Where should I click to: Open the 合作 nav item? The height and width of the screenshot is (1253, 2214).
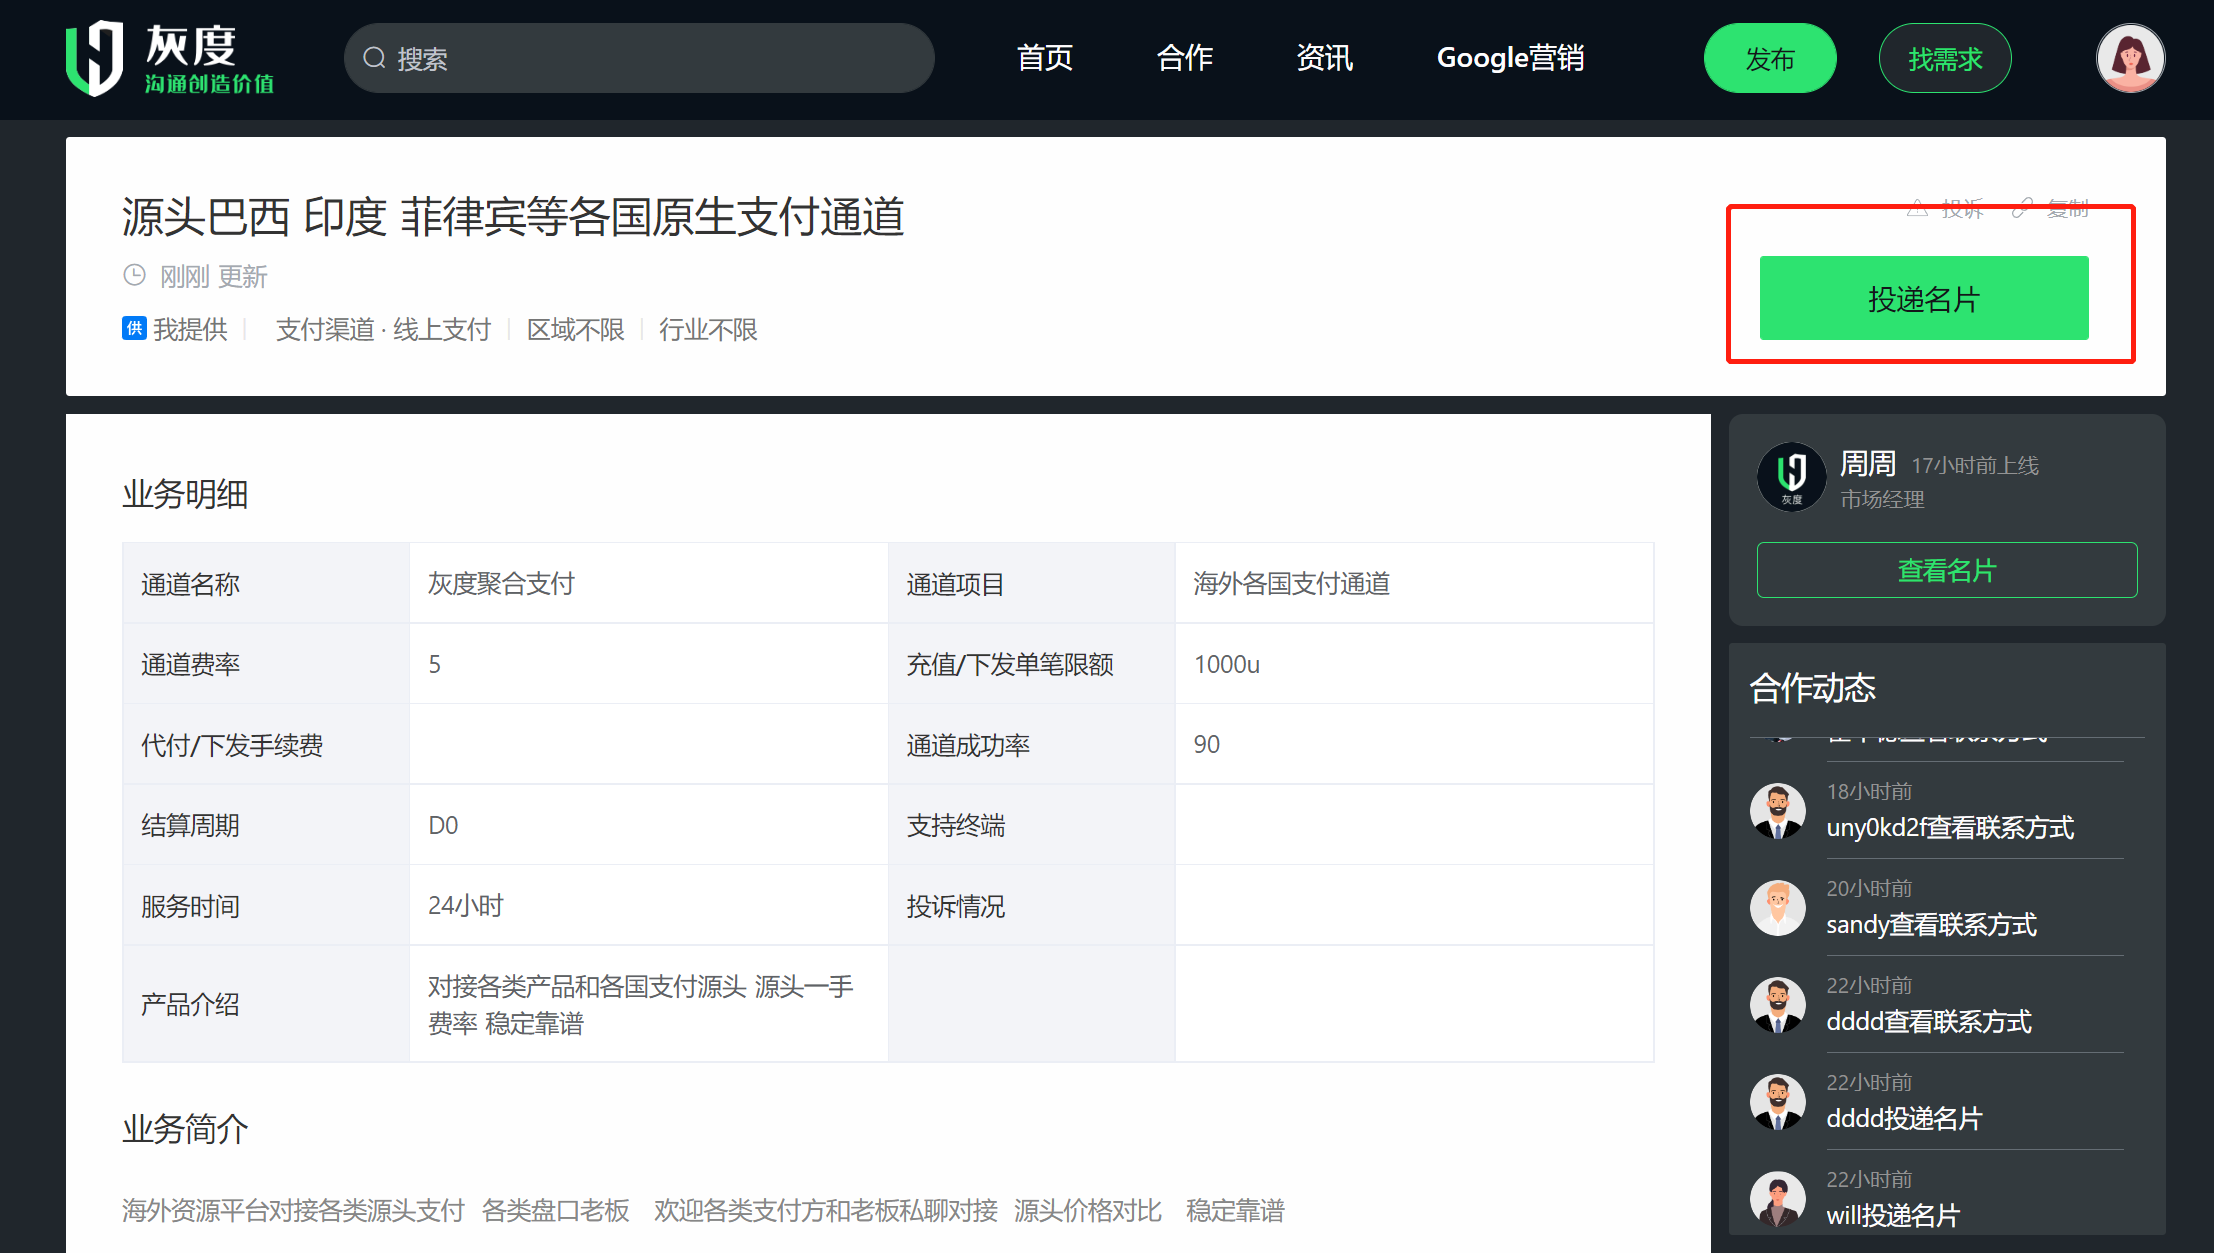click(x=1184, y=58)
